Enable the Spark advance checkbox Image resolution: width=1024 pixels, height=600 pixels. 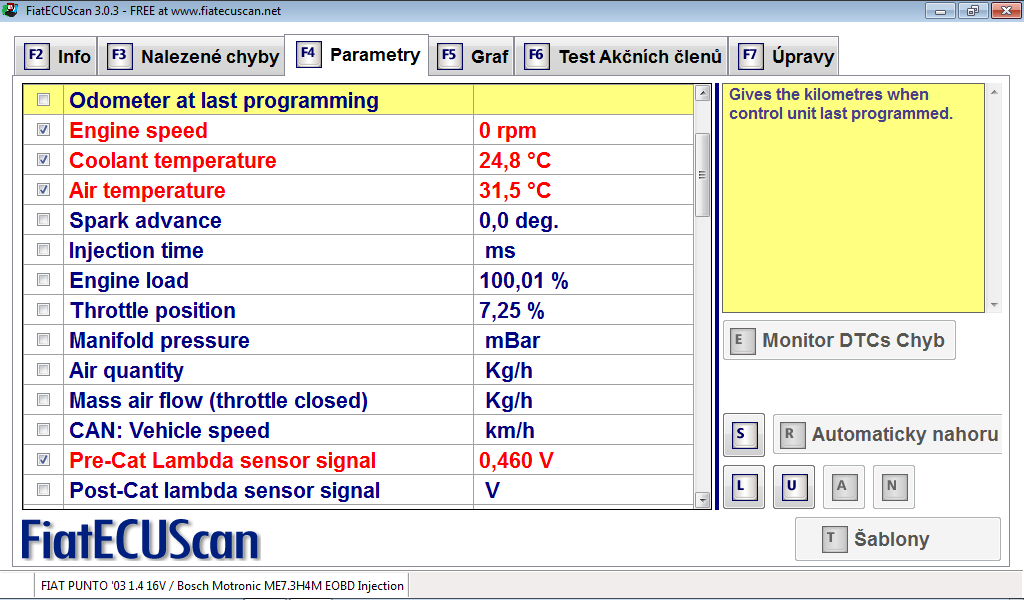point(43,220)
